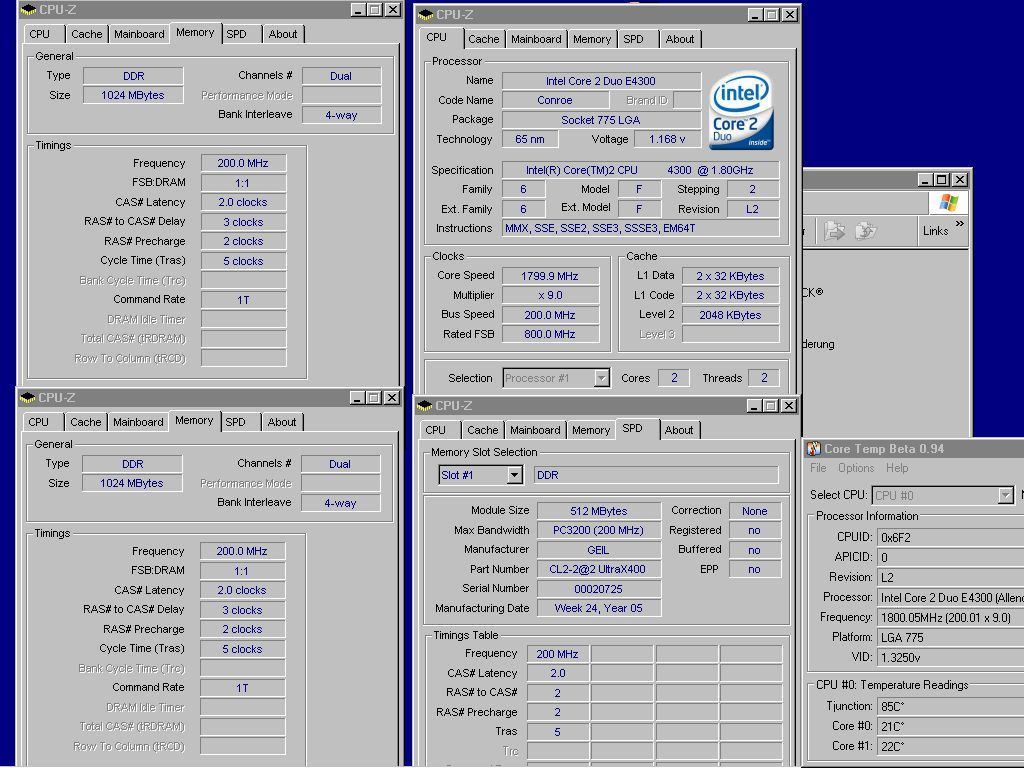Click the Core #0 temperature '21C°'

[x=950, y=726]
